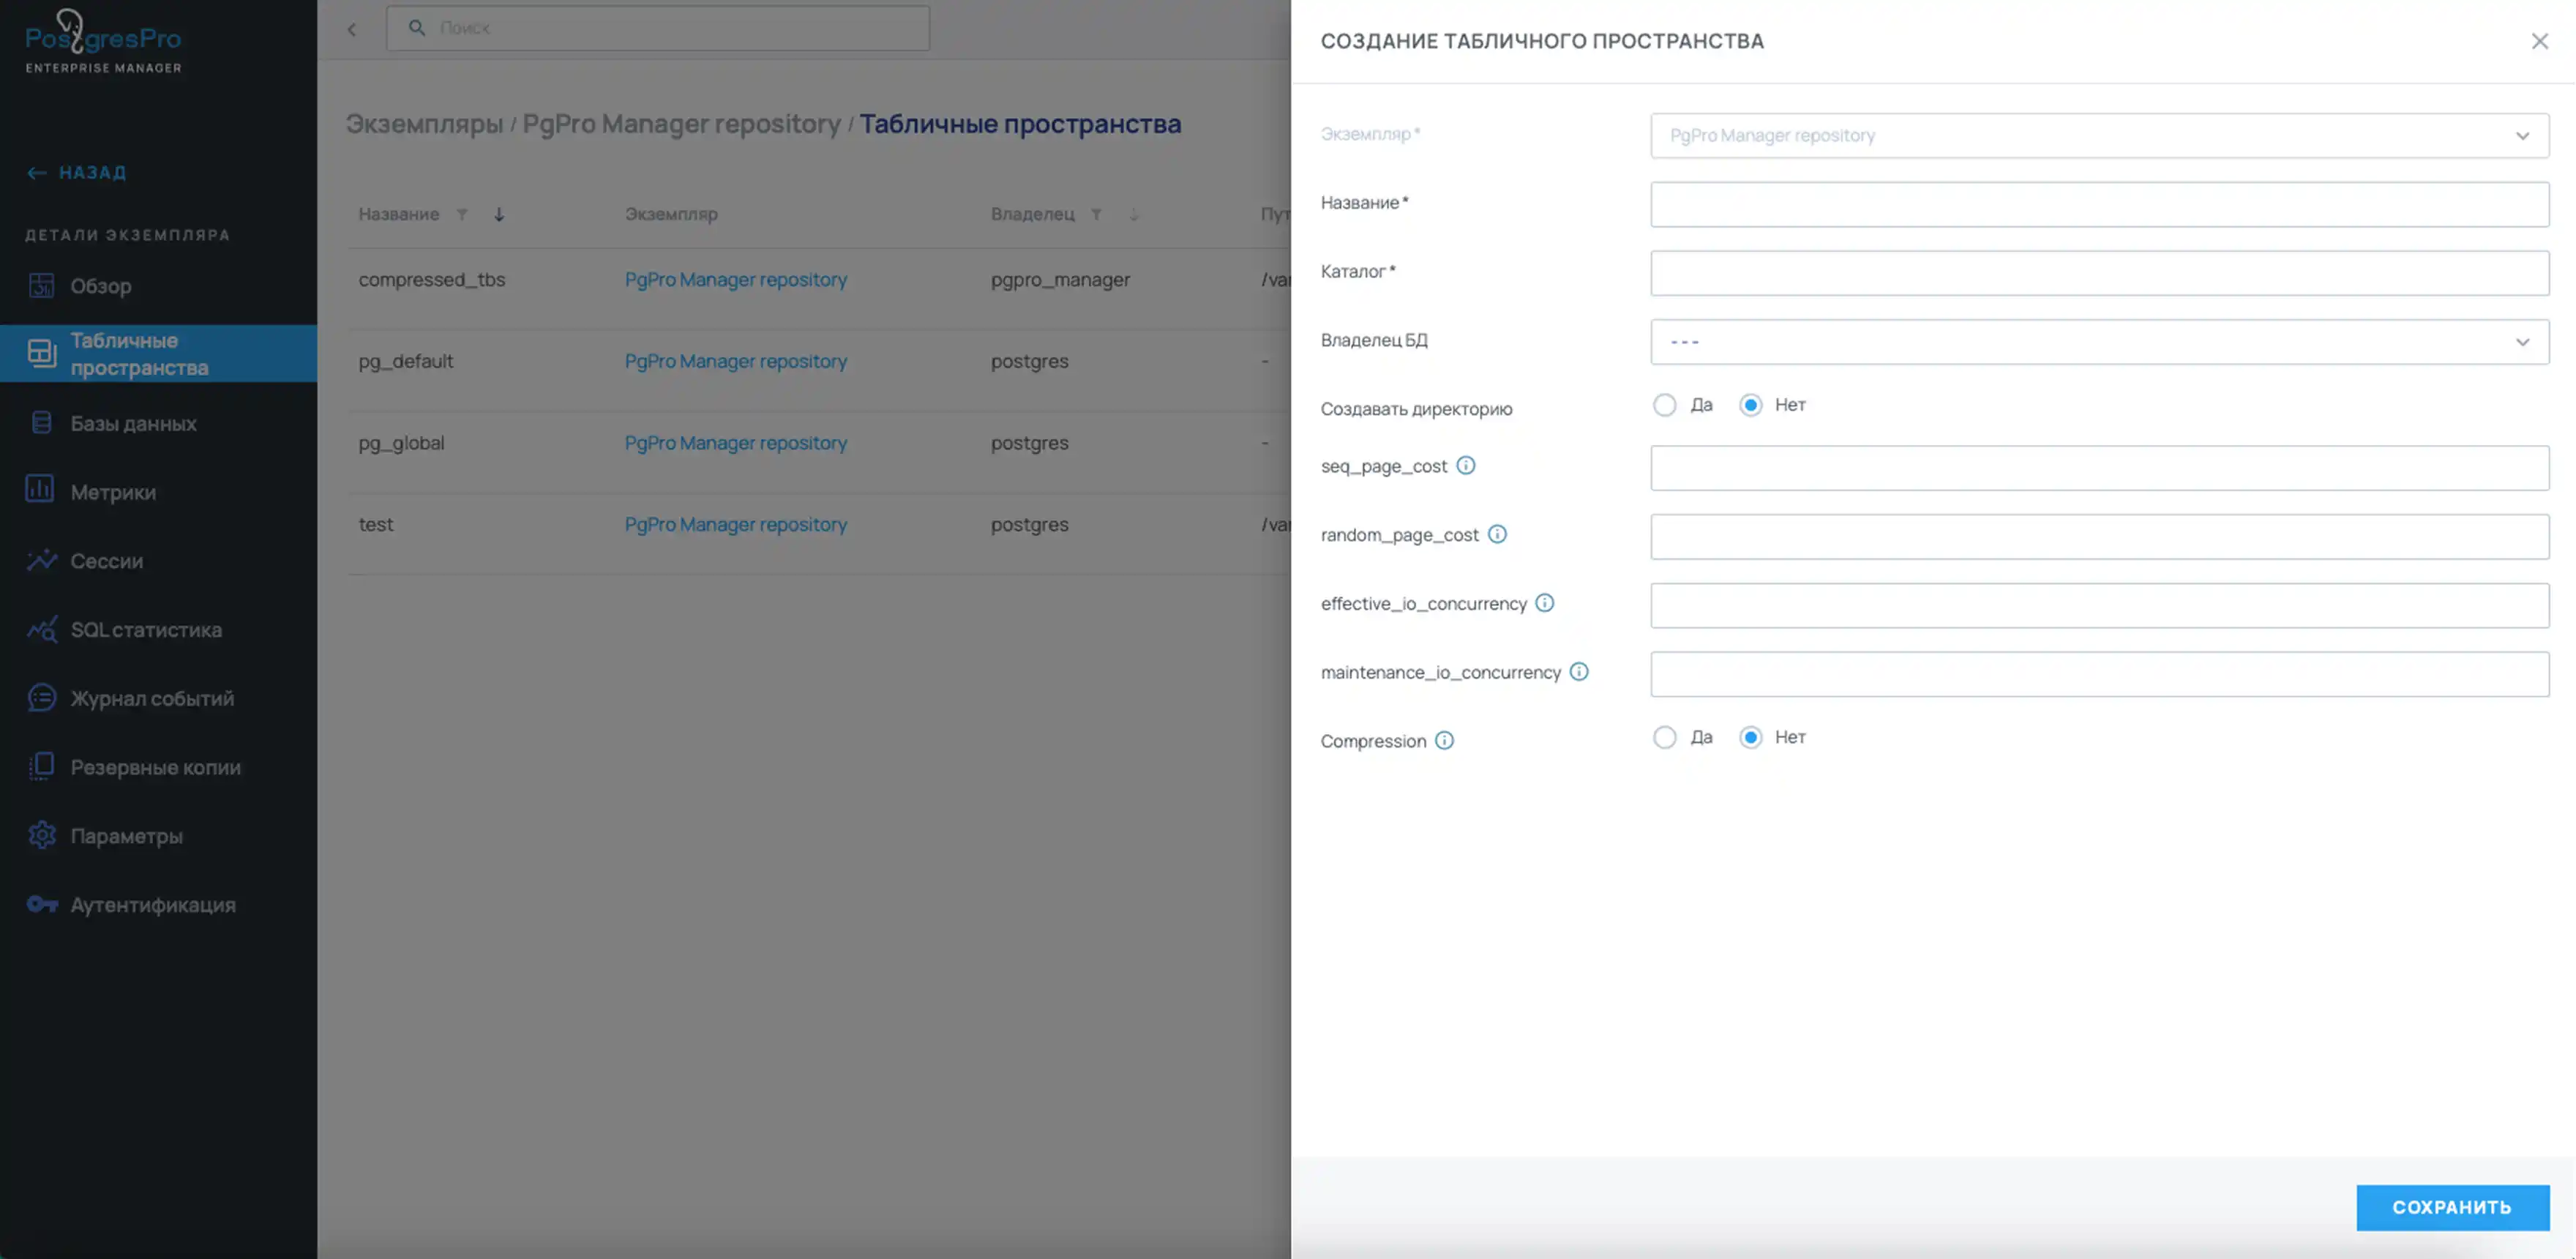The height and width of the screenshot is (1259, 2576).
Task: Click the effective_io_concurrency info icon
Action: click(1544, 603)
